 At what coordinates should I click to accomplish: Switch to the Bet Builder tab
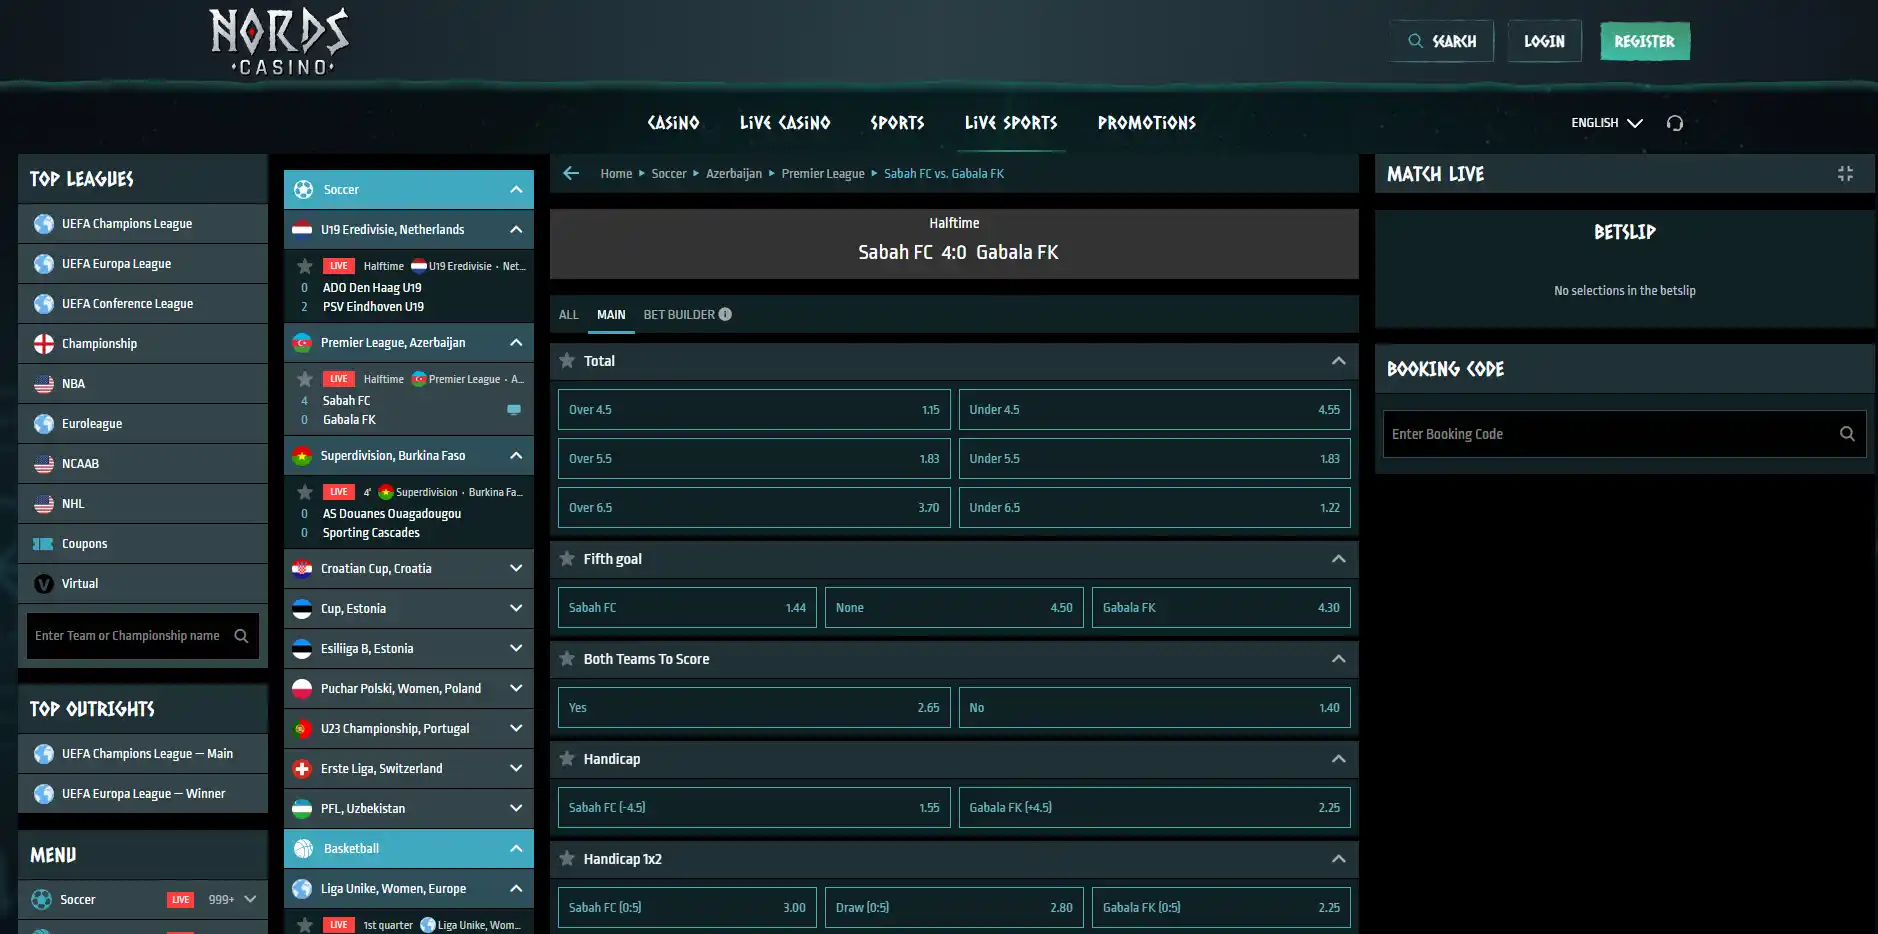coord(679,315)
